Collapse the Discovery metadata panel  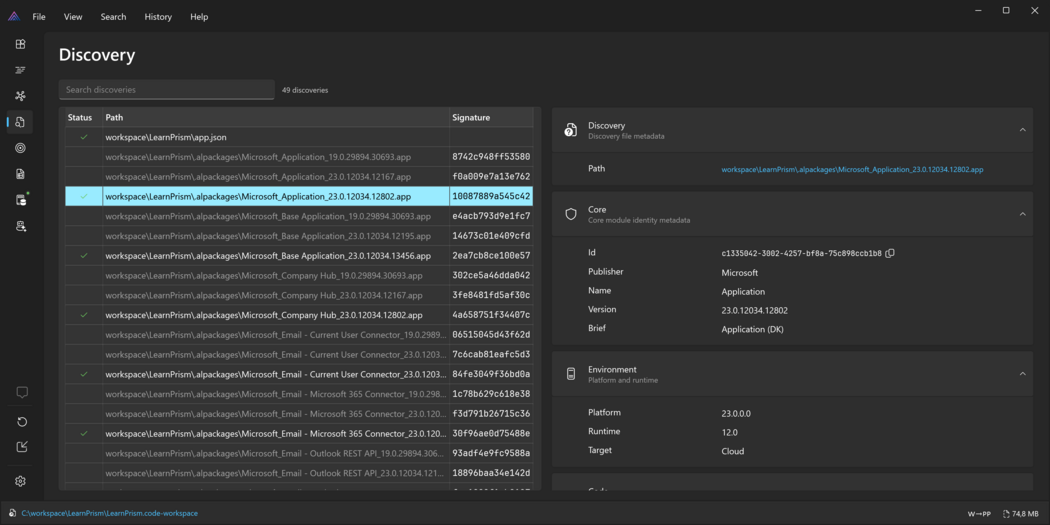coord(1022,130)
